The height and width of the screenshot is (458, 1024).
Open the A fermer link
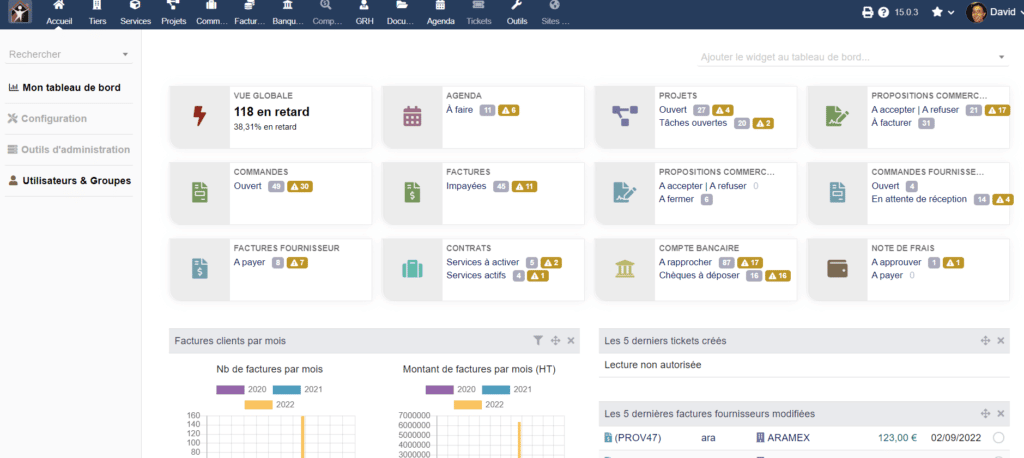(x=677, y=199)
